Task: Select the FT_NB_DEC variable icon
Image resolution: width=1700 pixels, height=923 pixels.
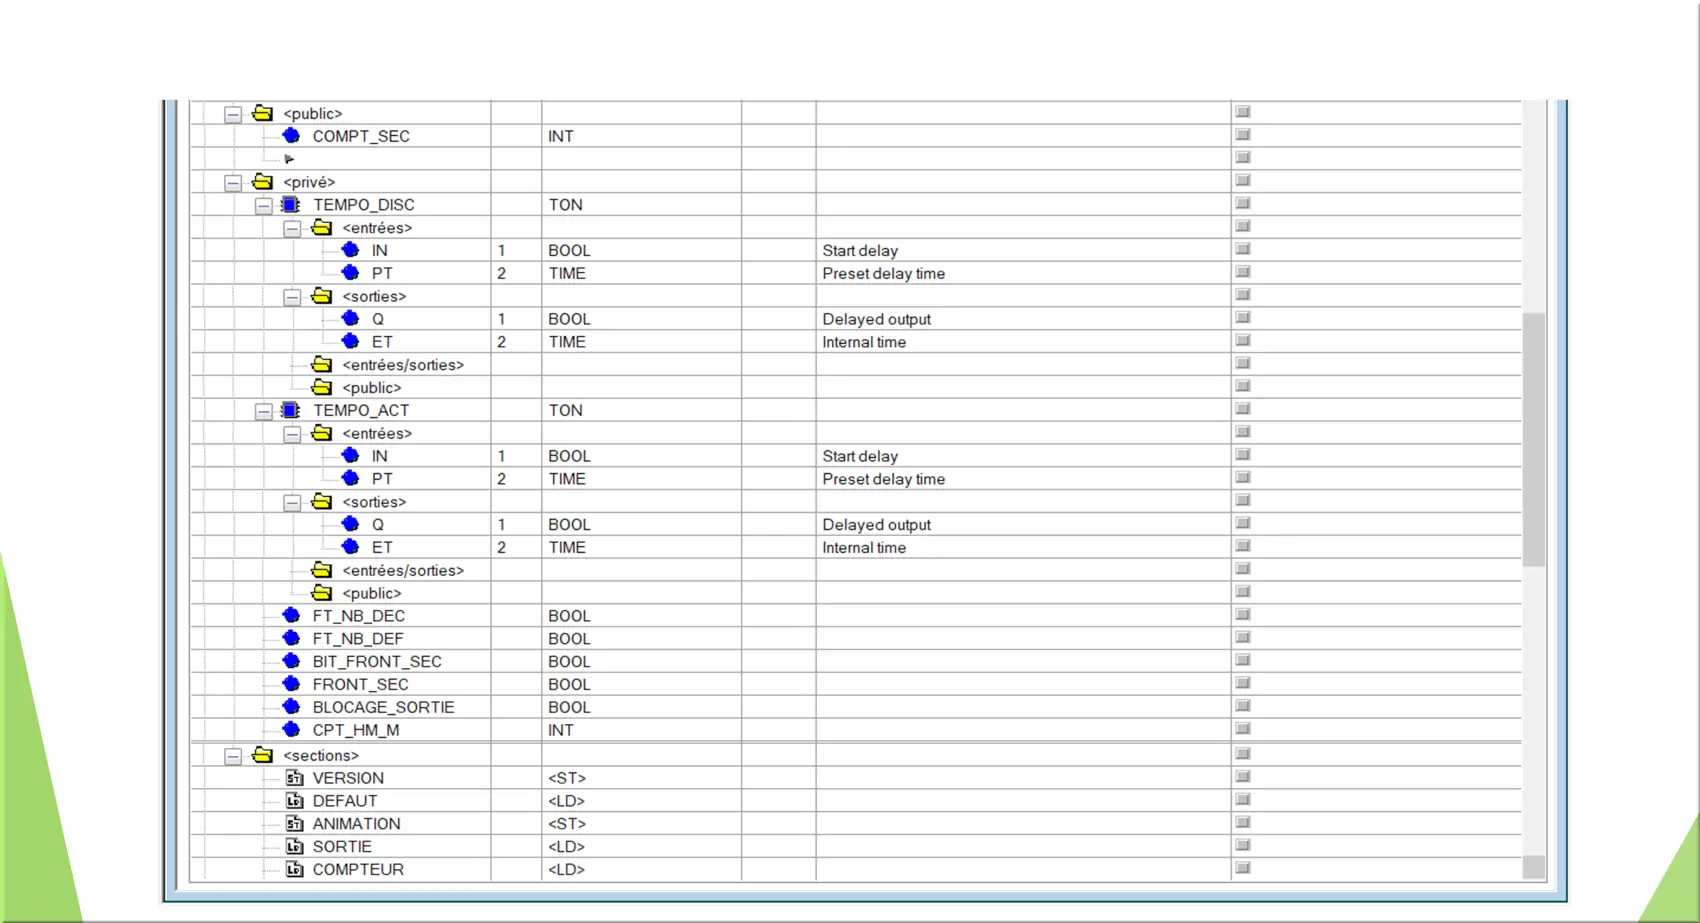Action: (291, 615)
